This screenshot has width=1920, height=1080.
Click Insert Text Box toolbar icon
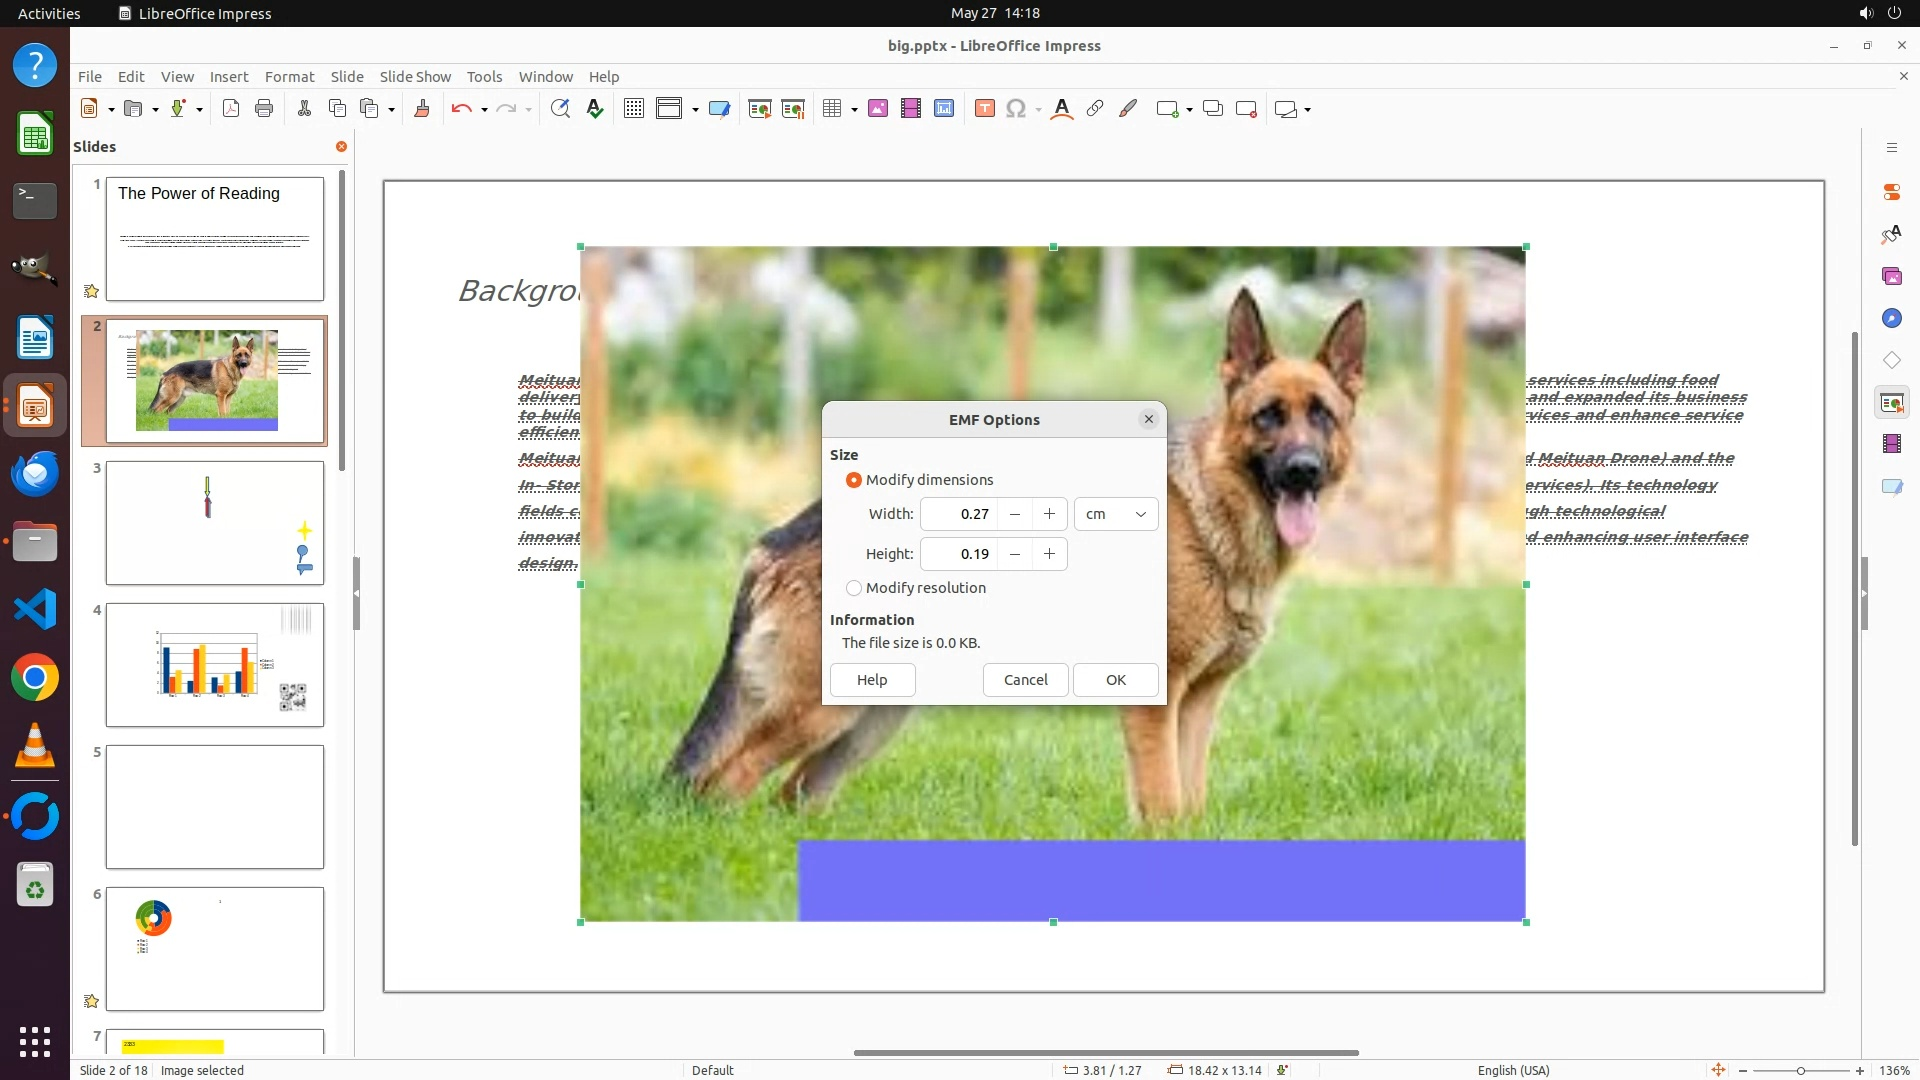tap(984, 109)
